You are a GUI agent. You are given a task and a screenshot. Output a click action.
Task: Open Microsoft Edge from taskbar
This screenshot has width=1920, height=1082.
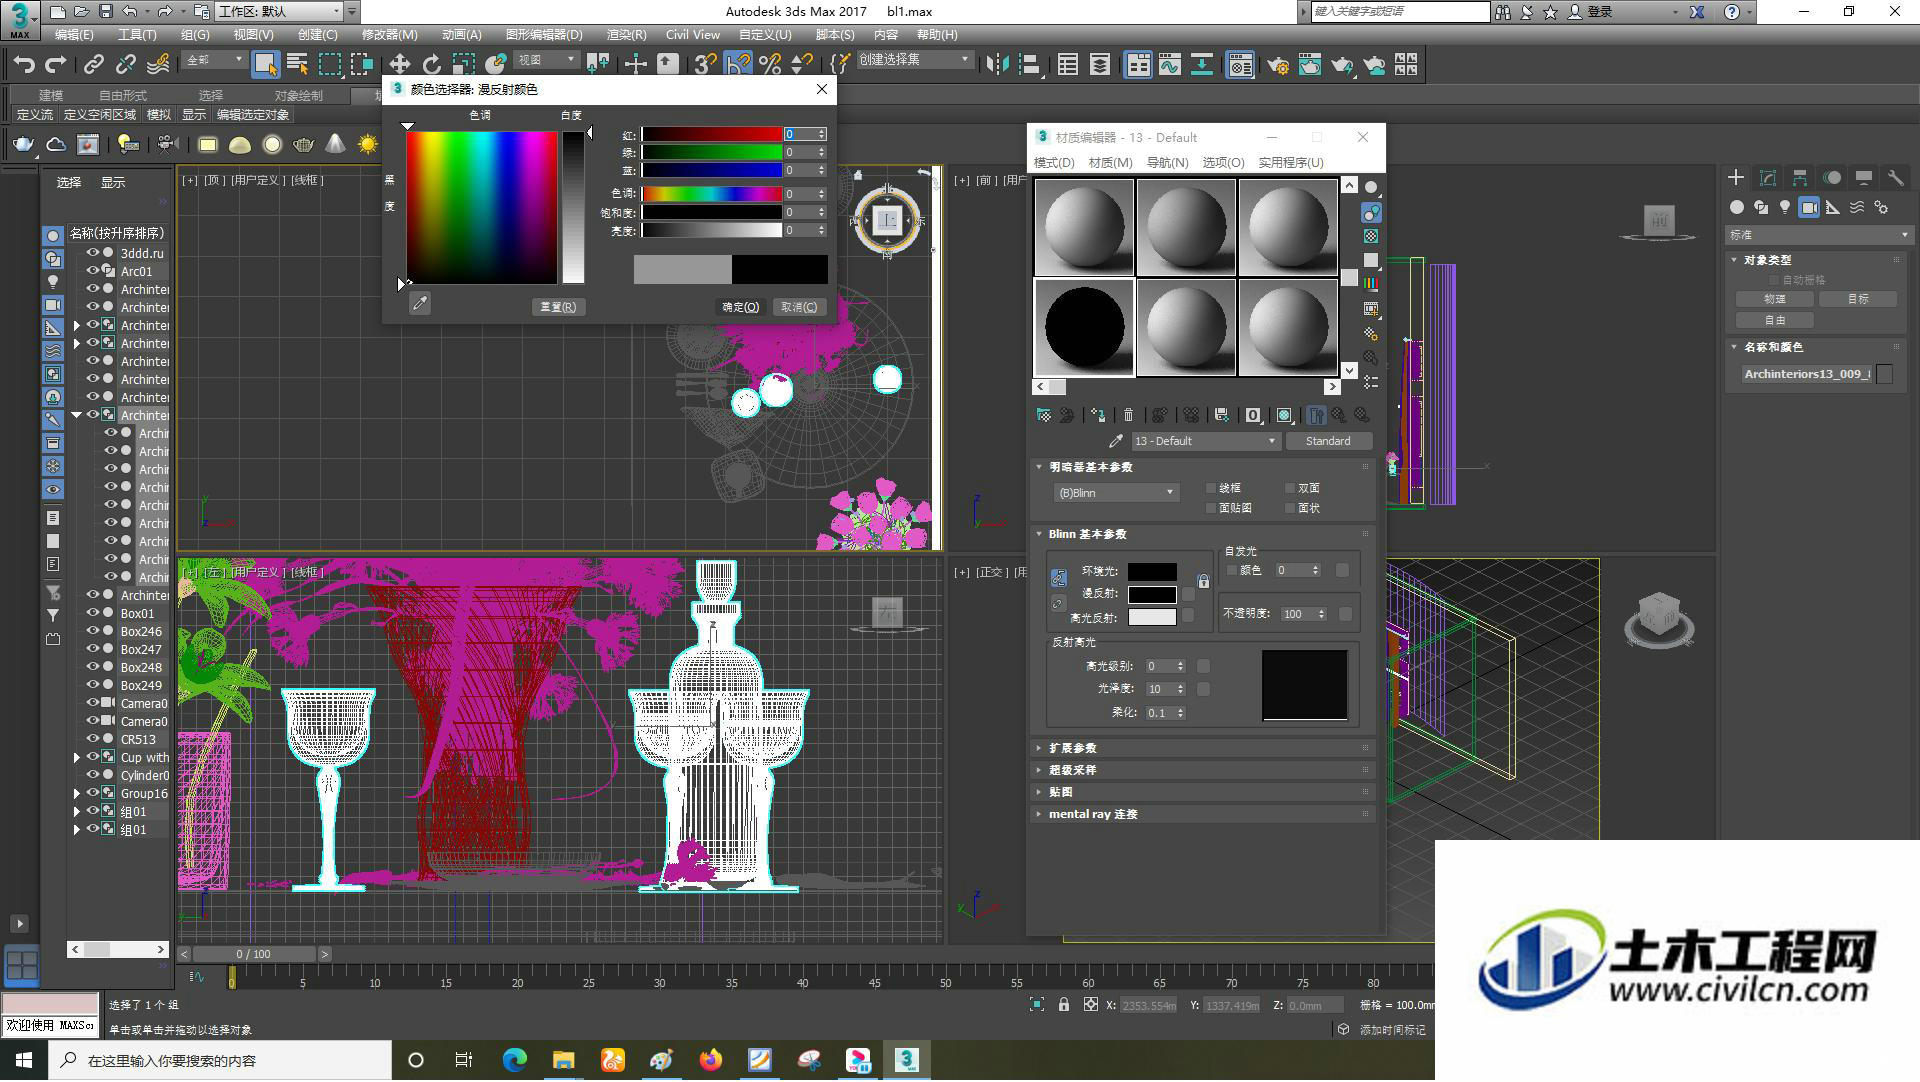tap(514, 1059)
